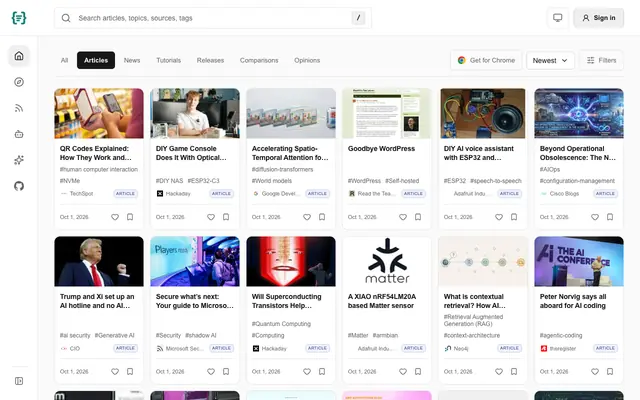Click the #shadow AI tag
The width and height of the screenshot is (640, 400).
(x=201, y=336)
